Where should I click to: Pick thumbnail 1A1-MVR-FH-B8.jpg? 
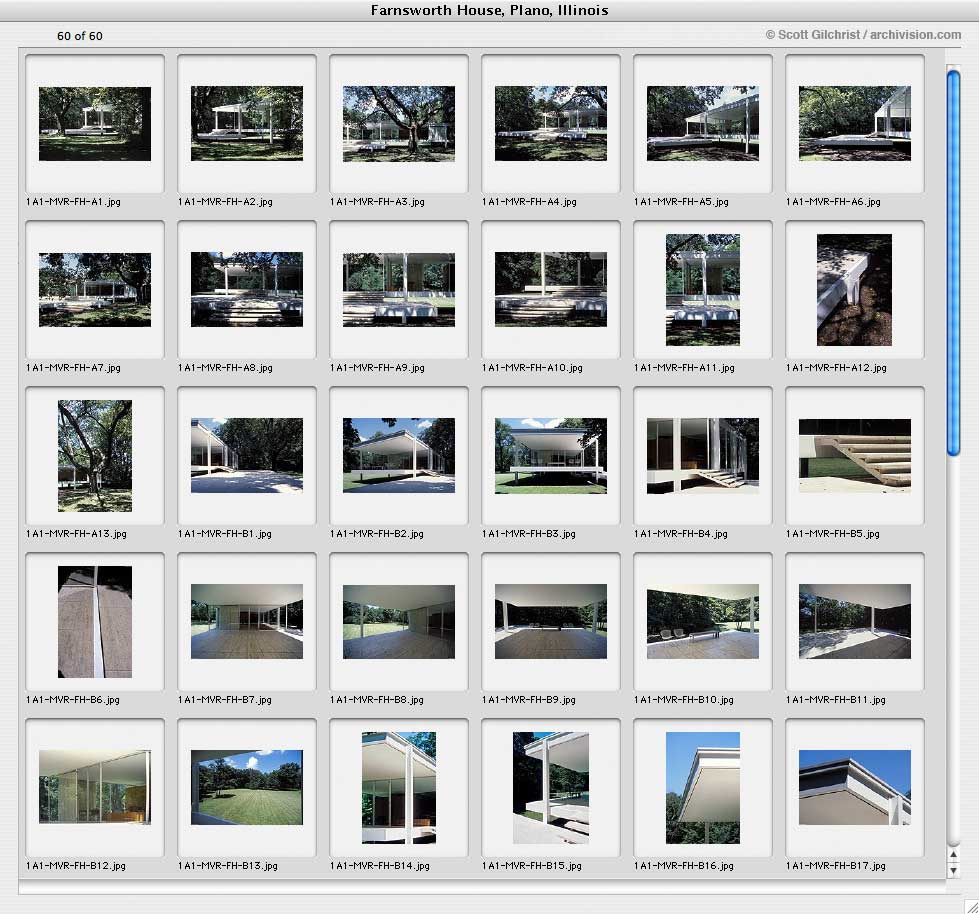click(x=399, y=622)
